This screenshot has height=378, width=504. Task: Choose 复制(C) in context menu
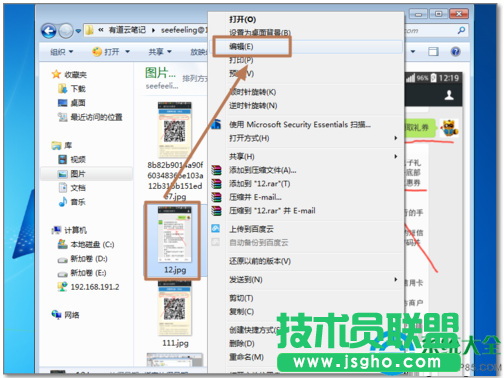[241, 311]
